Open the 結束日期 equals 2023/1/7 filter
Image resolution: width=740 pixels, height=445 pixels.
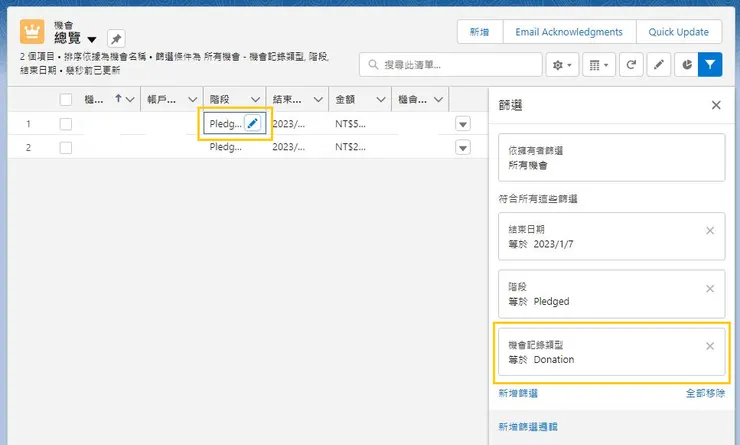(612, 236)
